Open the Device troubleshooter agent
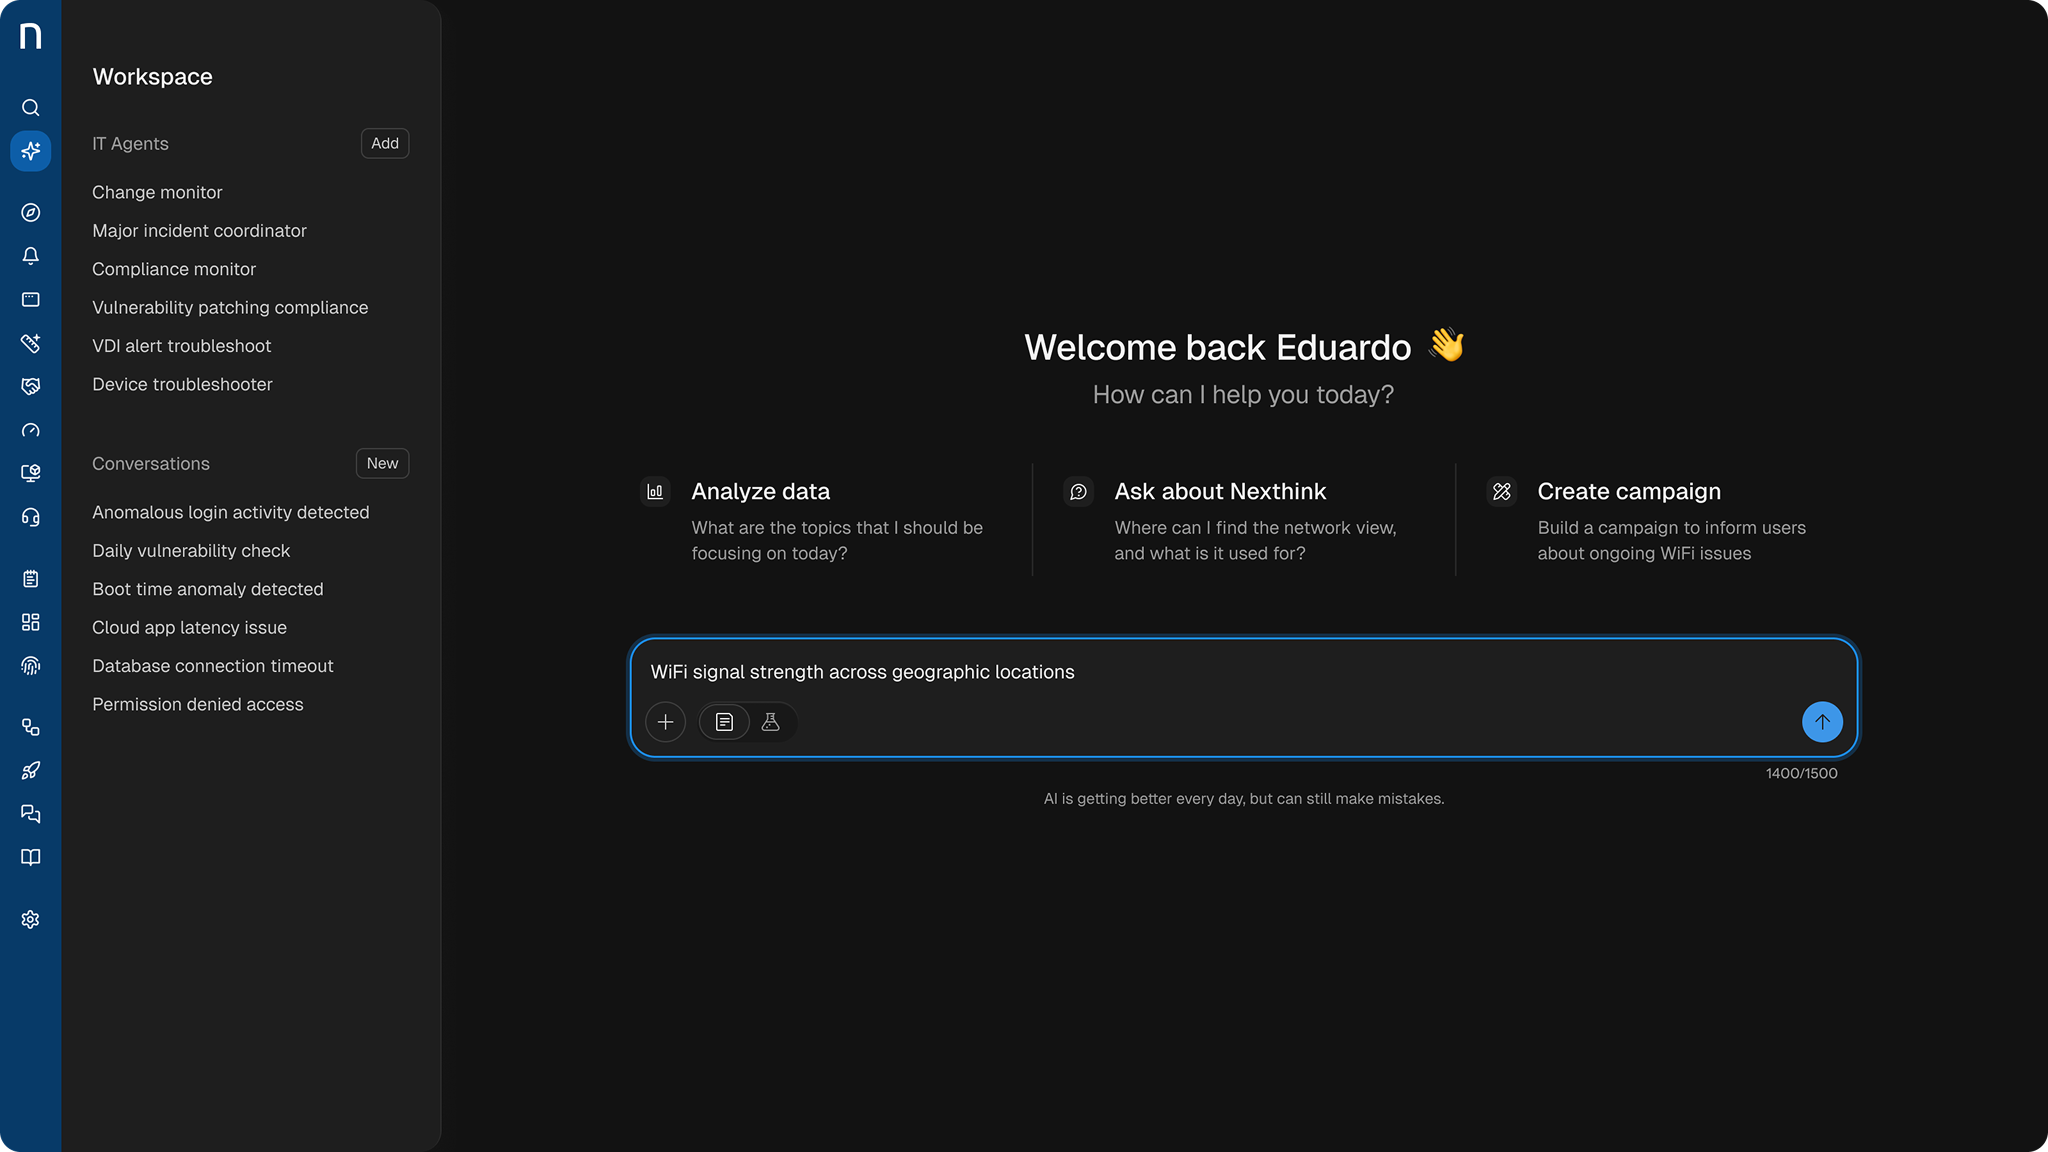Viewport: 2048px width, 1152px height. [182, 385]
